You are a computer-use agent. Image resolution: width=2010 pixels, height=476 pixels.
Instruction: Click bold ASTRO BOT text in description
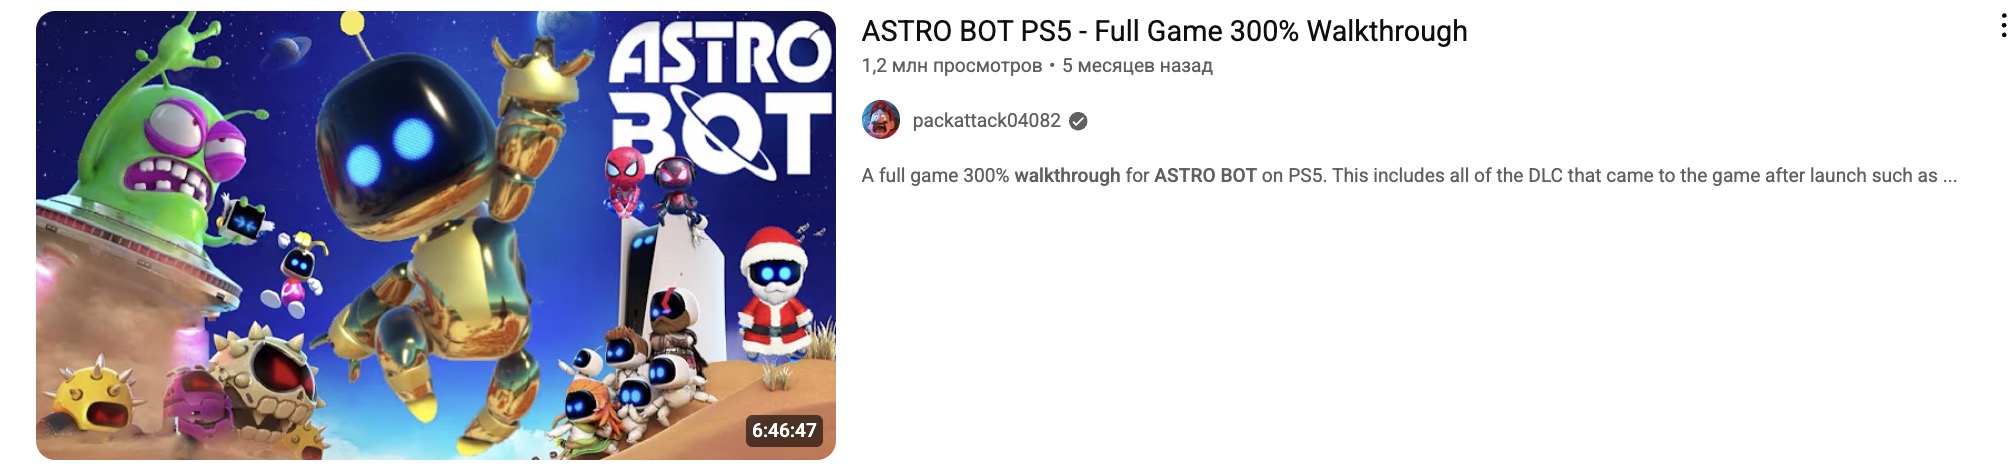coord(1205,175)
